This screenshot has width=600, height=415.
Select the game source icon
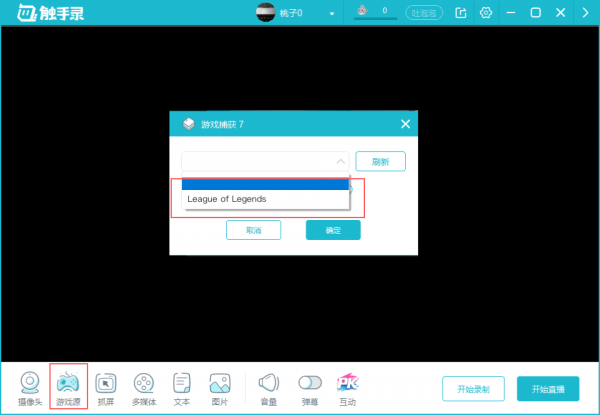coord(69,385)
